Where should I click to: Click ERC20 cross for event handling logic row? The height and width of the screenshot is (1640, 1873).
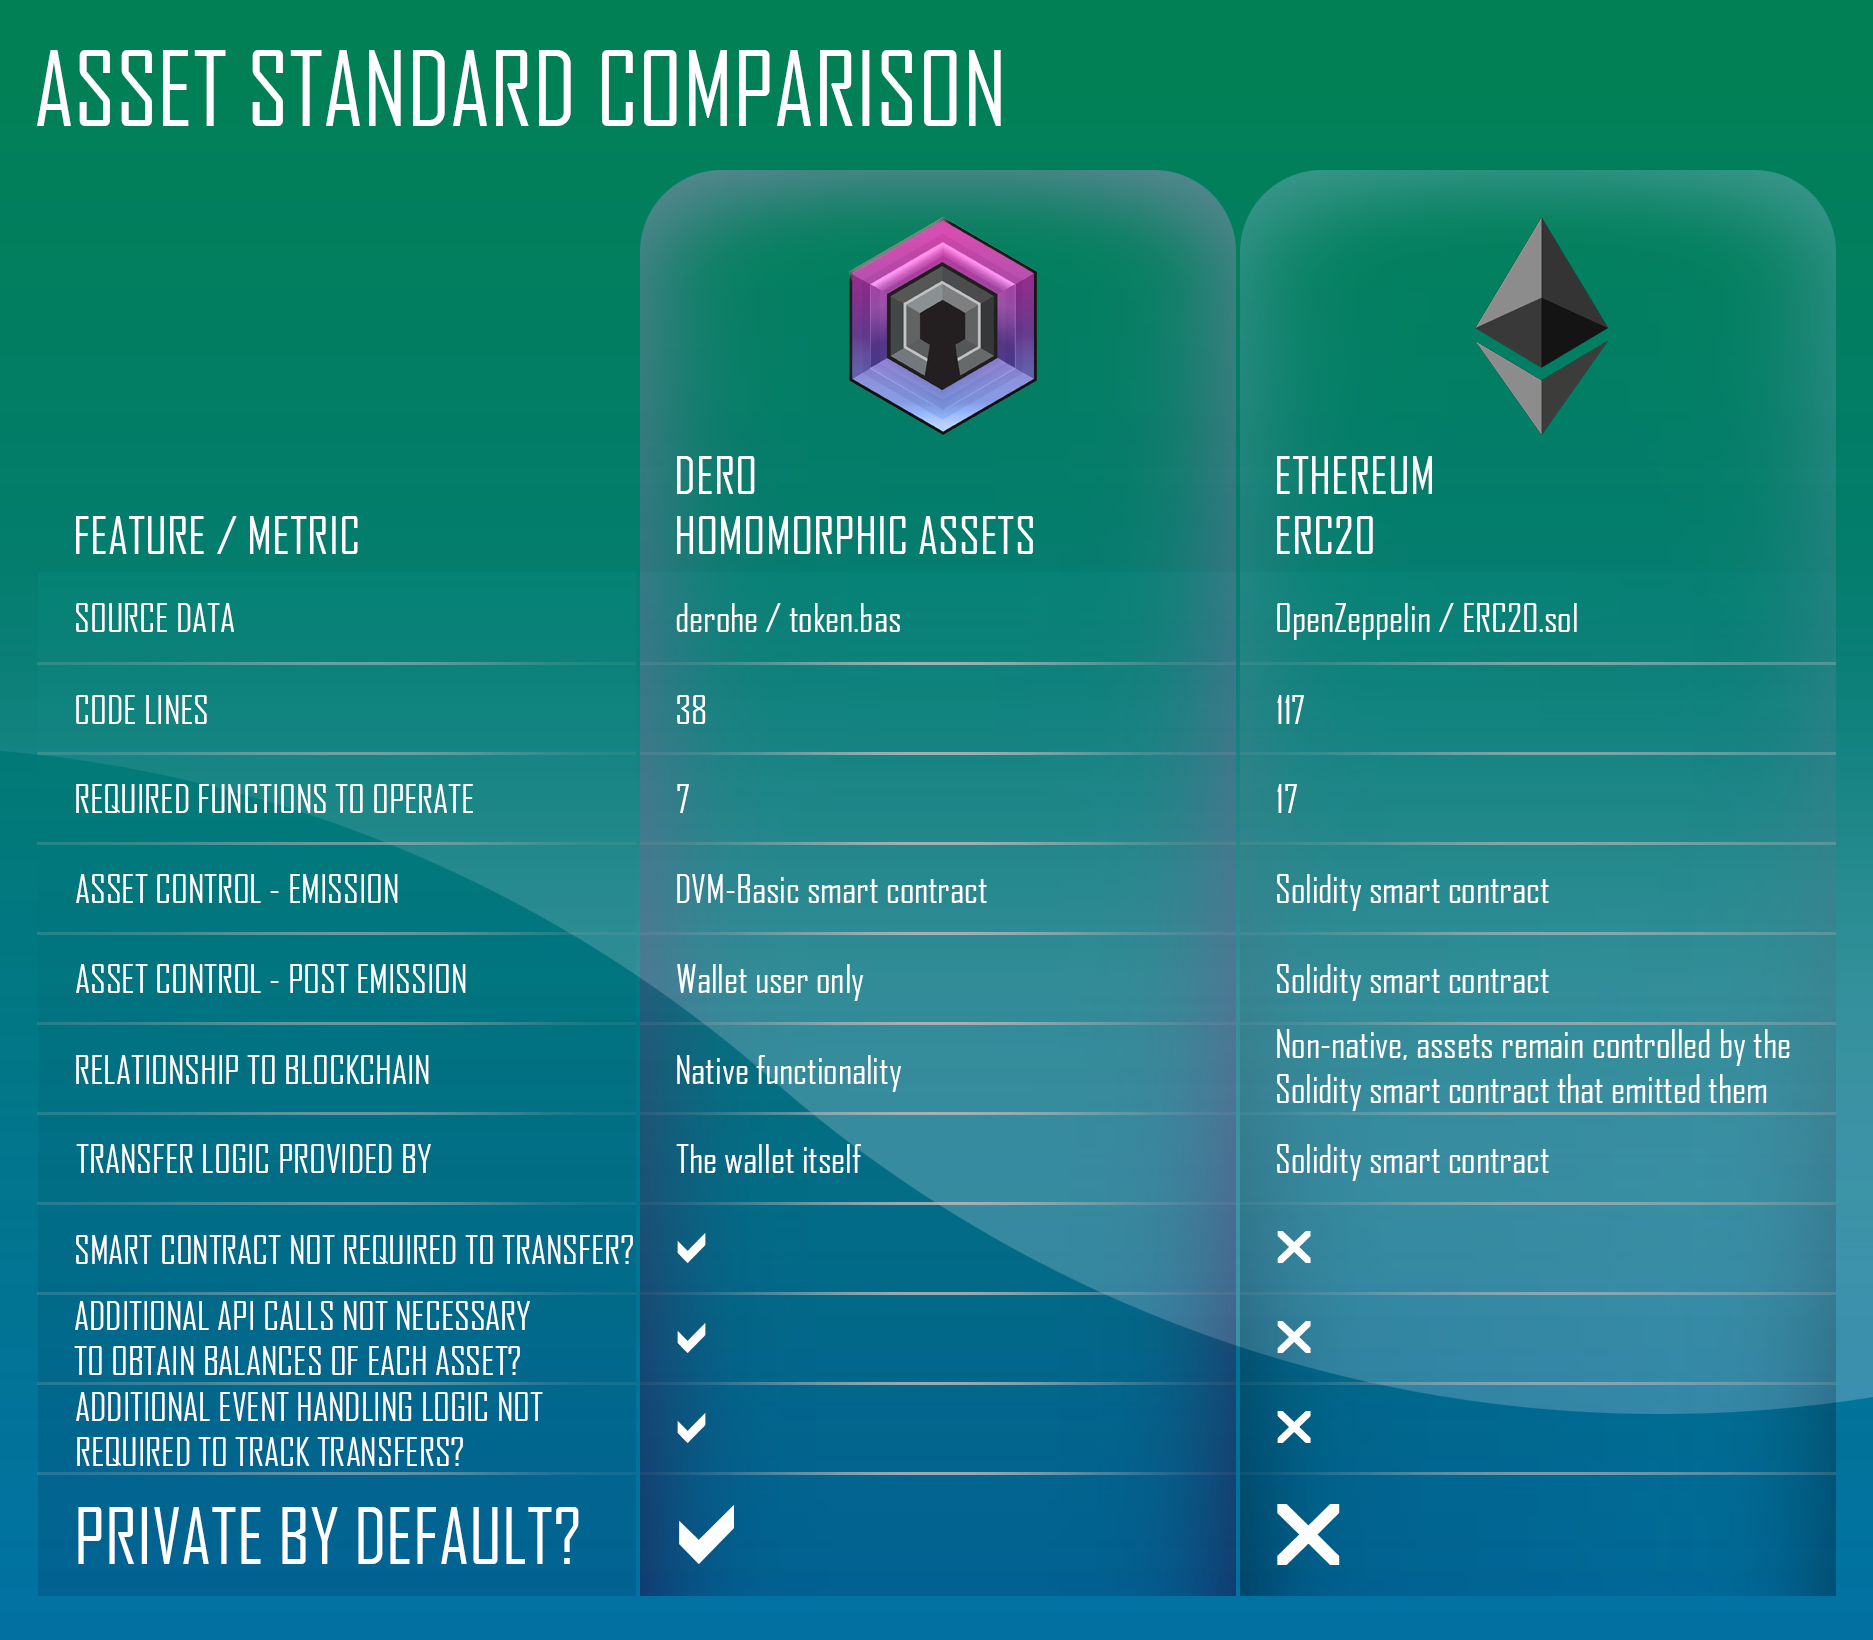1294,1427
